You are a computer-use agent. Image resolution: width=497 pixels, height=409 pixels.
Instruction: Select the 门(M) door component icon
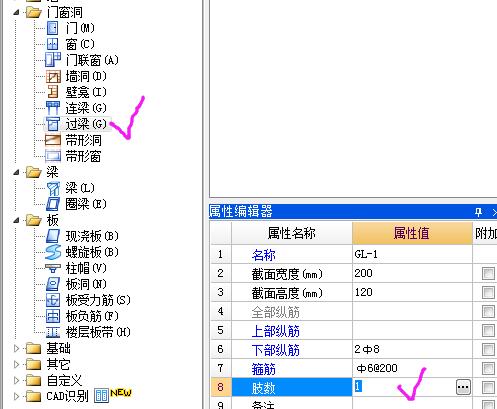pyautogui.click(x=52, y=28)
